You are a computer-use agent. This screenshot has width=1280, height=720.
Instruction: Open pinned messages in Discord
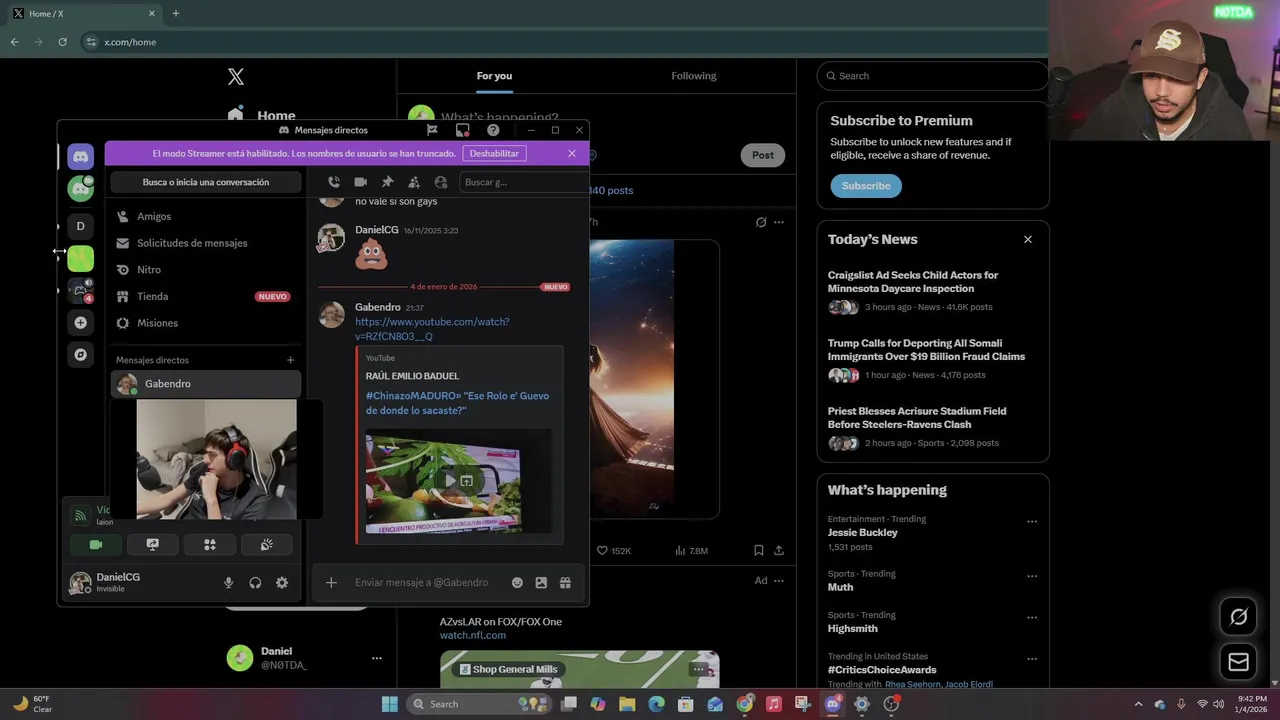click(387, 182)
